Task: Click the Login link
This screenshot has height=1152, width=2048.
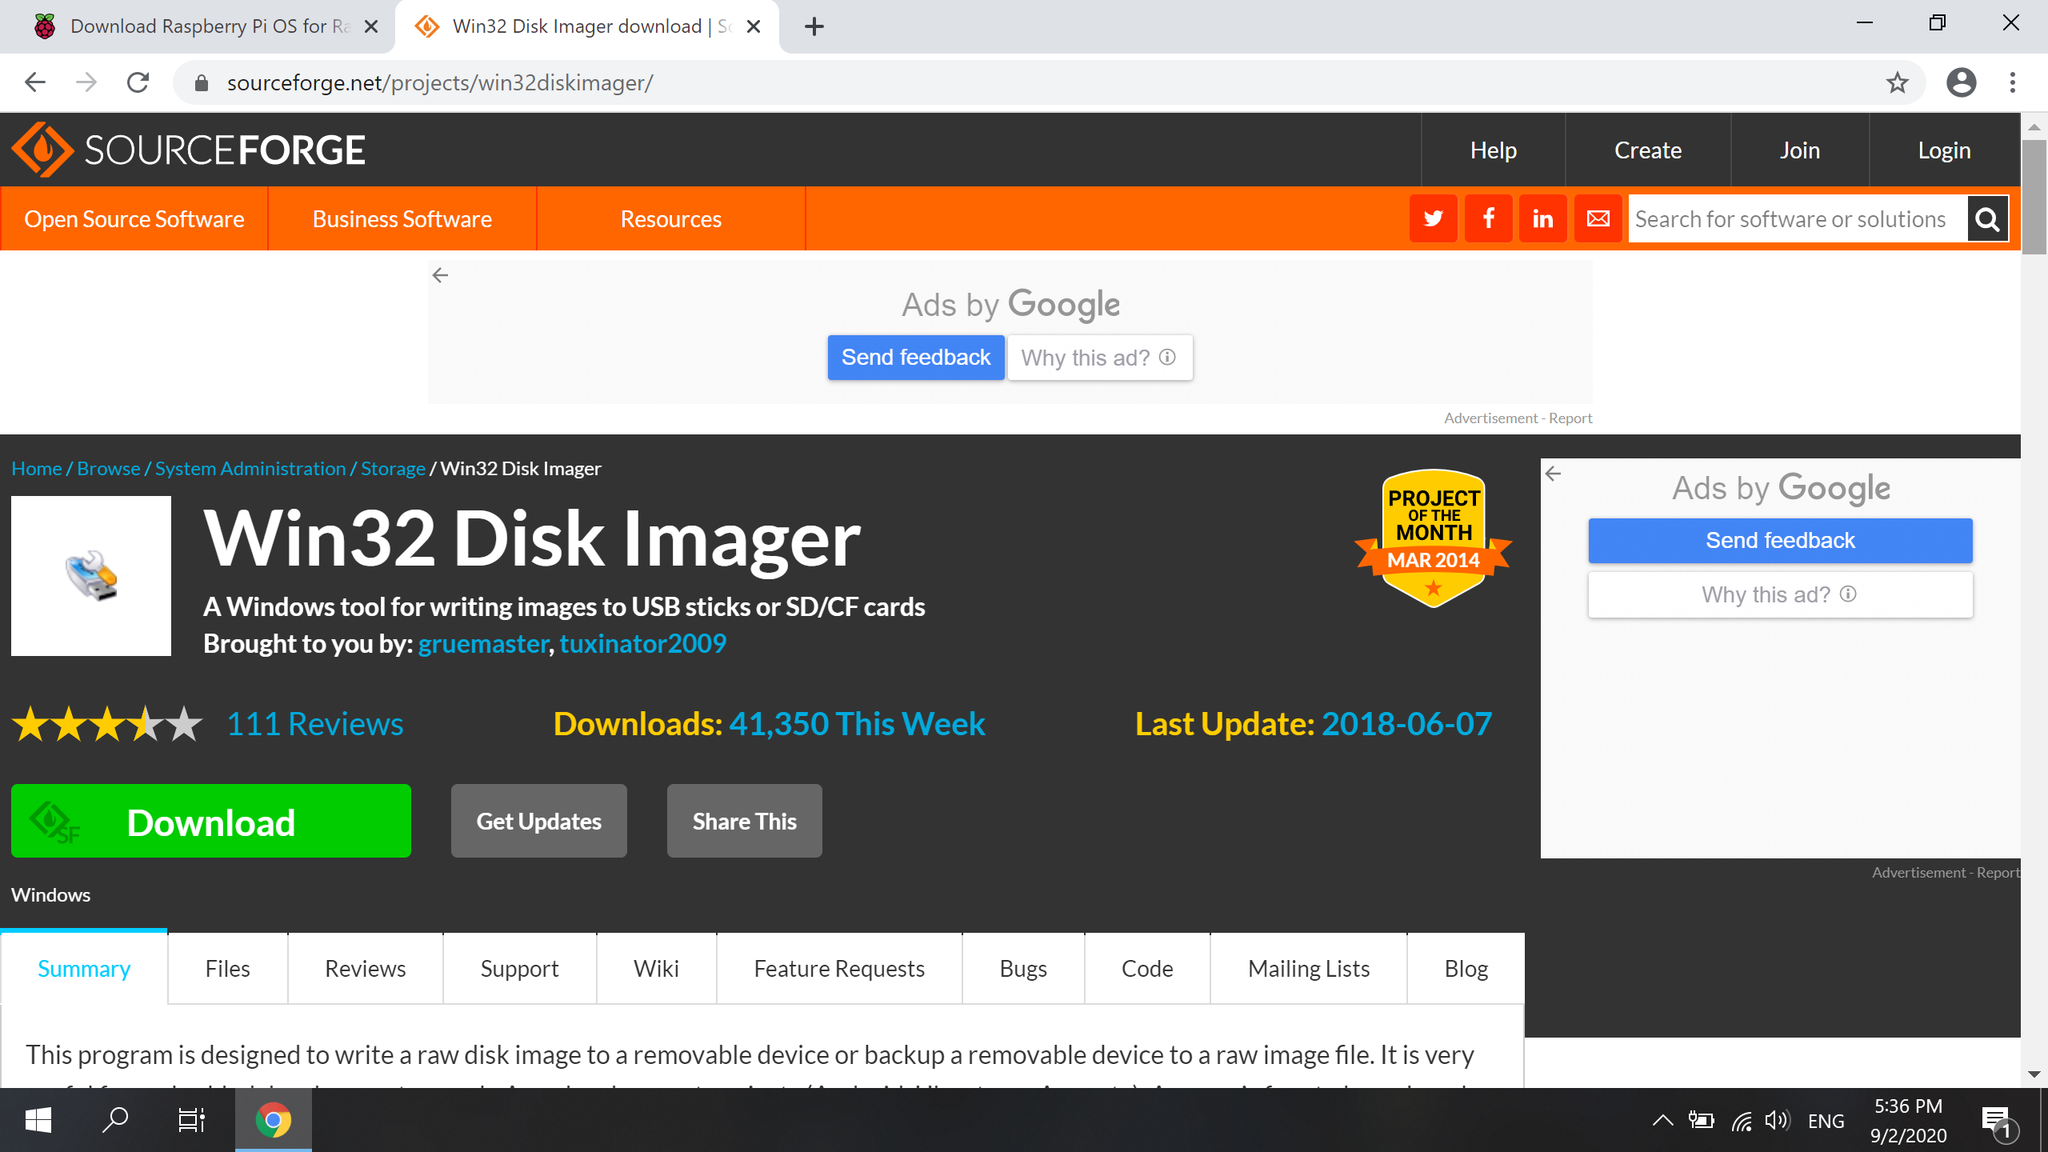Action: click(x=1944, y=150)
